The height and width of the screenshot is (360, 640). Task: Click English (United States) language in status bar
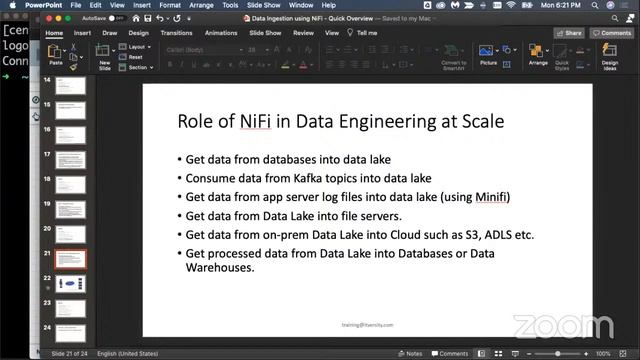[x=128, y=353]
